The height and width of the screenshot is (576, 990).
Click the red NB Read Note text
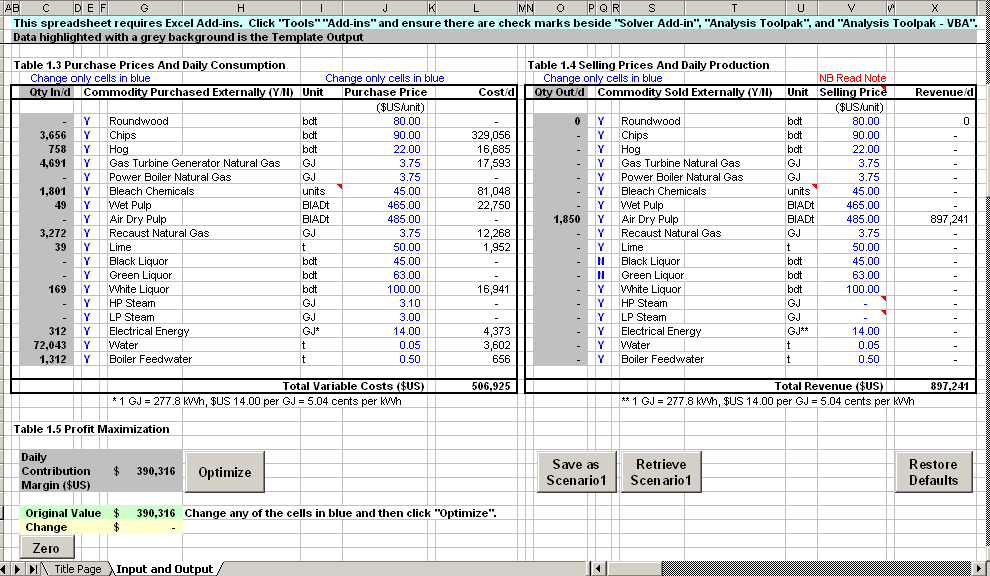point(852,78)
